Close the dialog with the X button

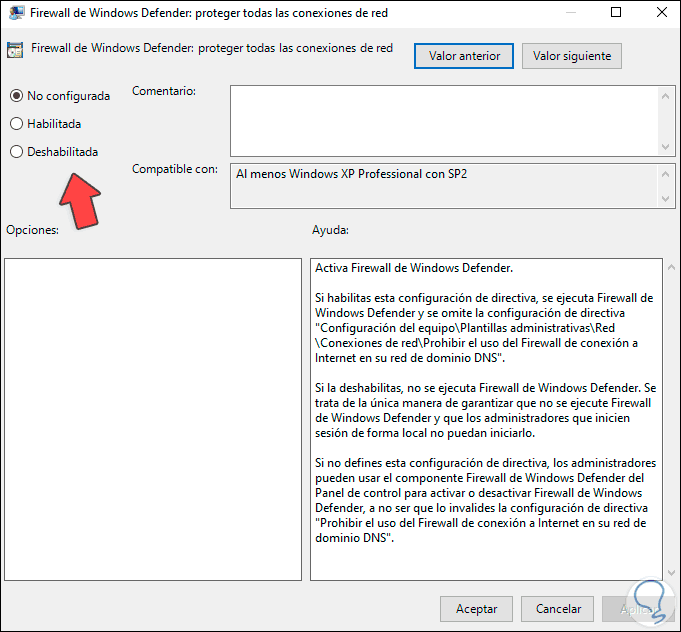click(661, 13)
